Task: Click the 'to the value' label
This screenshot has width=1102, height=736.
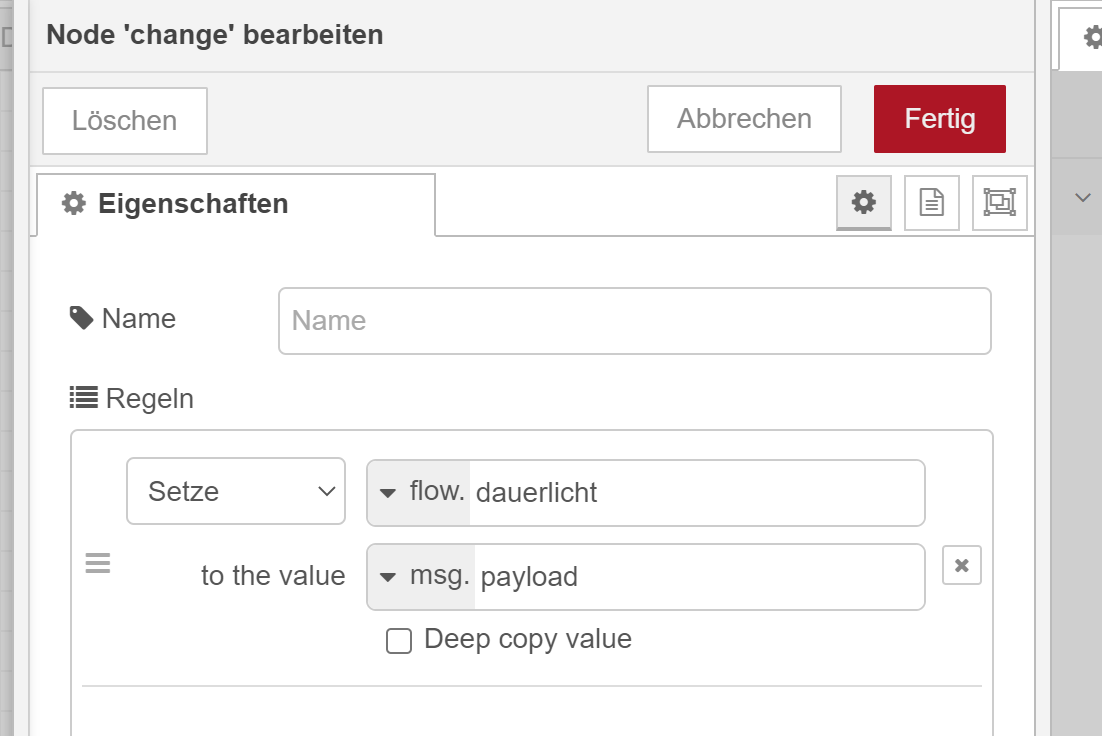Action: [x=273, y=576]
